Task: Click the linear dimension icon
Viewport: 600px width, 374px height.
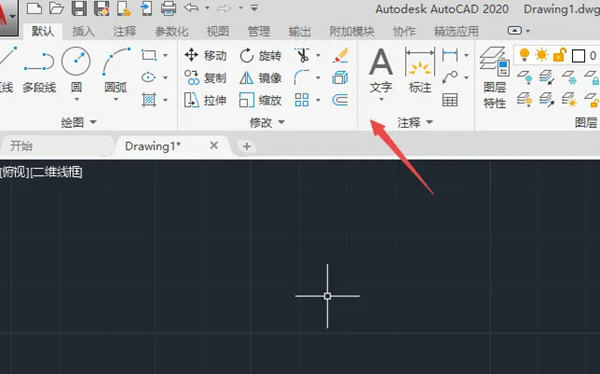Action: (x=450, y=55)
